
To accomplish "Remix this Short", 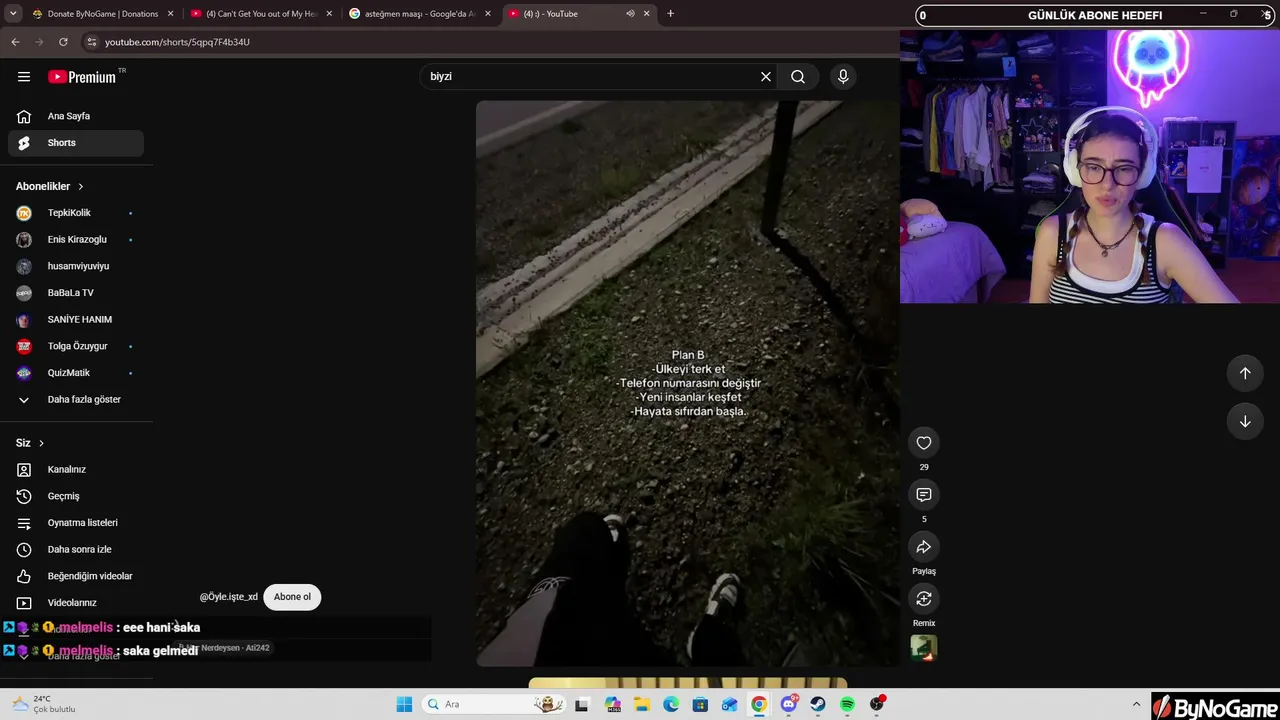I will (x=924, y=599).
